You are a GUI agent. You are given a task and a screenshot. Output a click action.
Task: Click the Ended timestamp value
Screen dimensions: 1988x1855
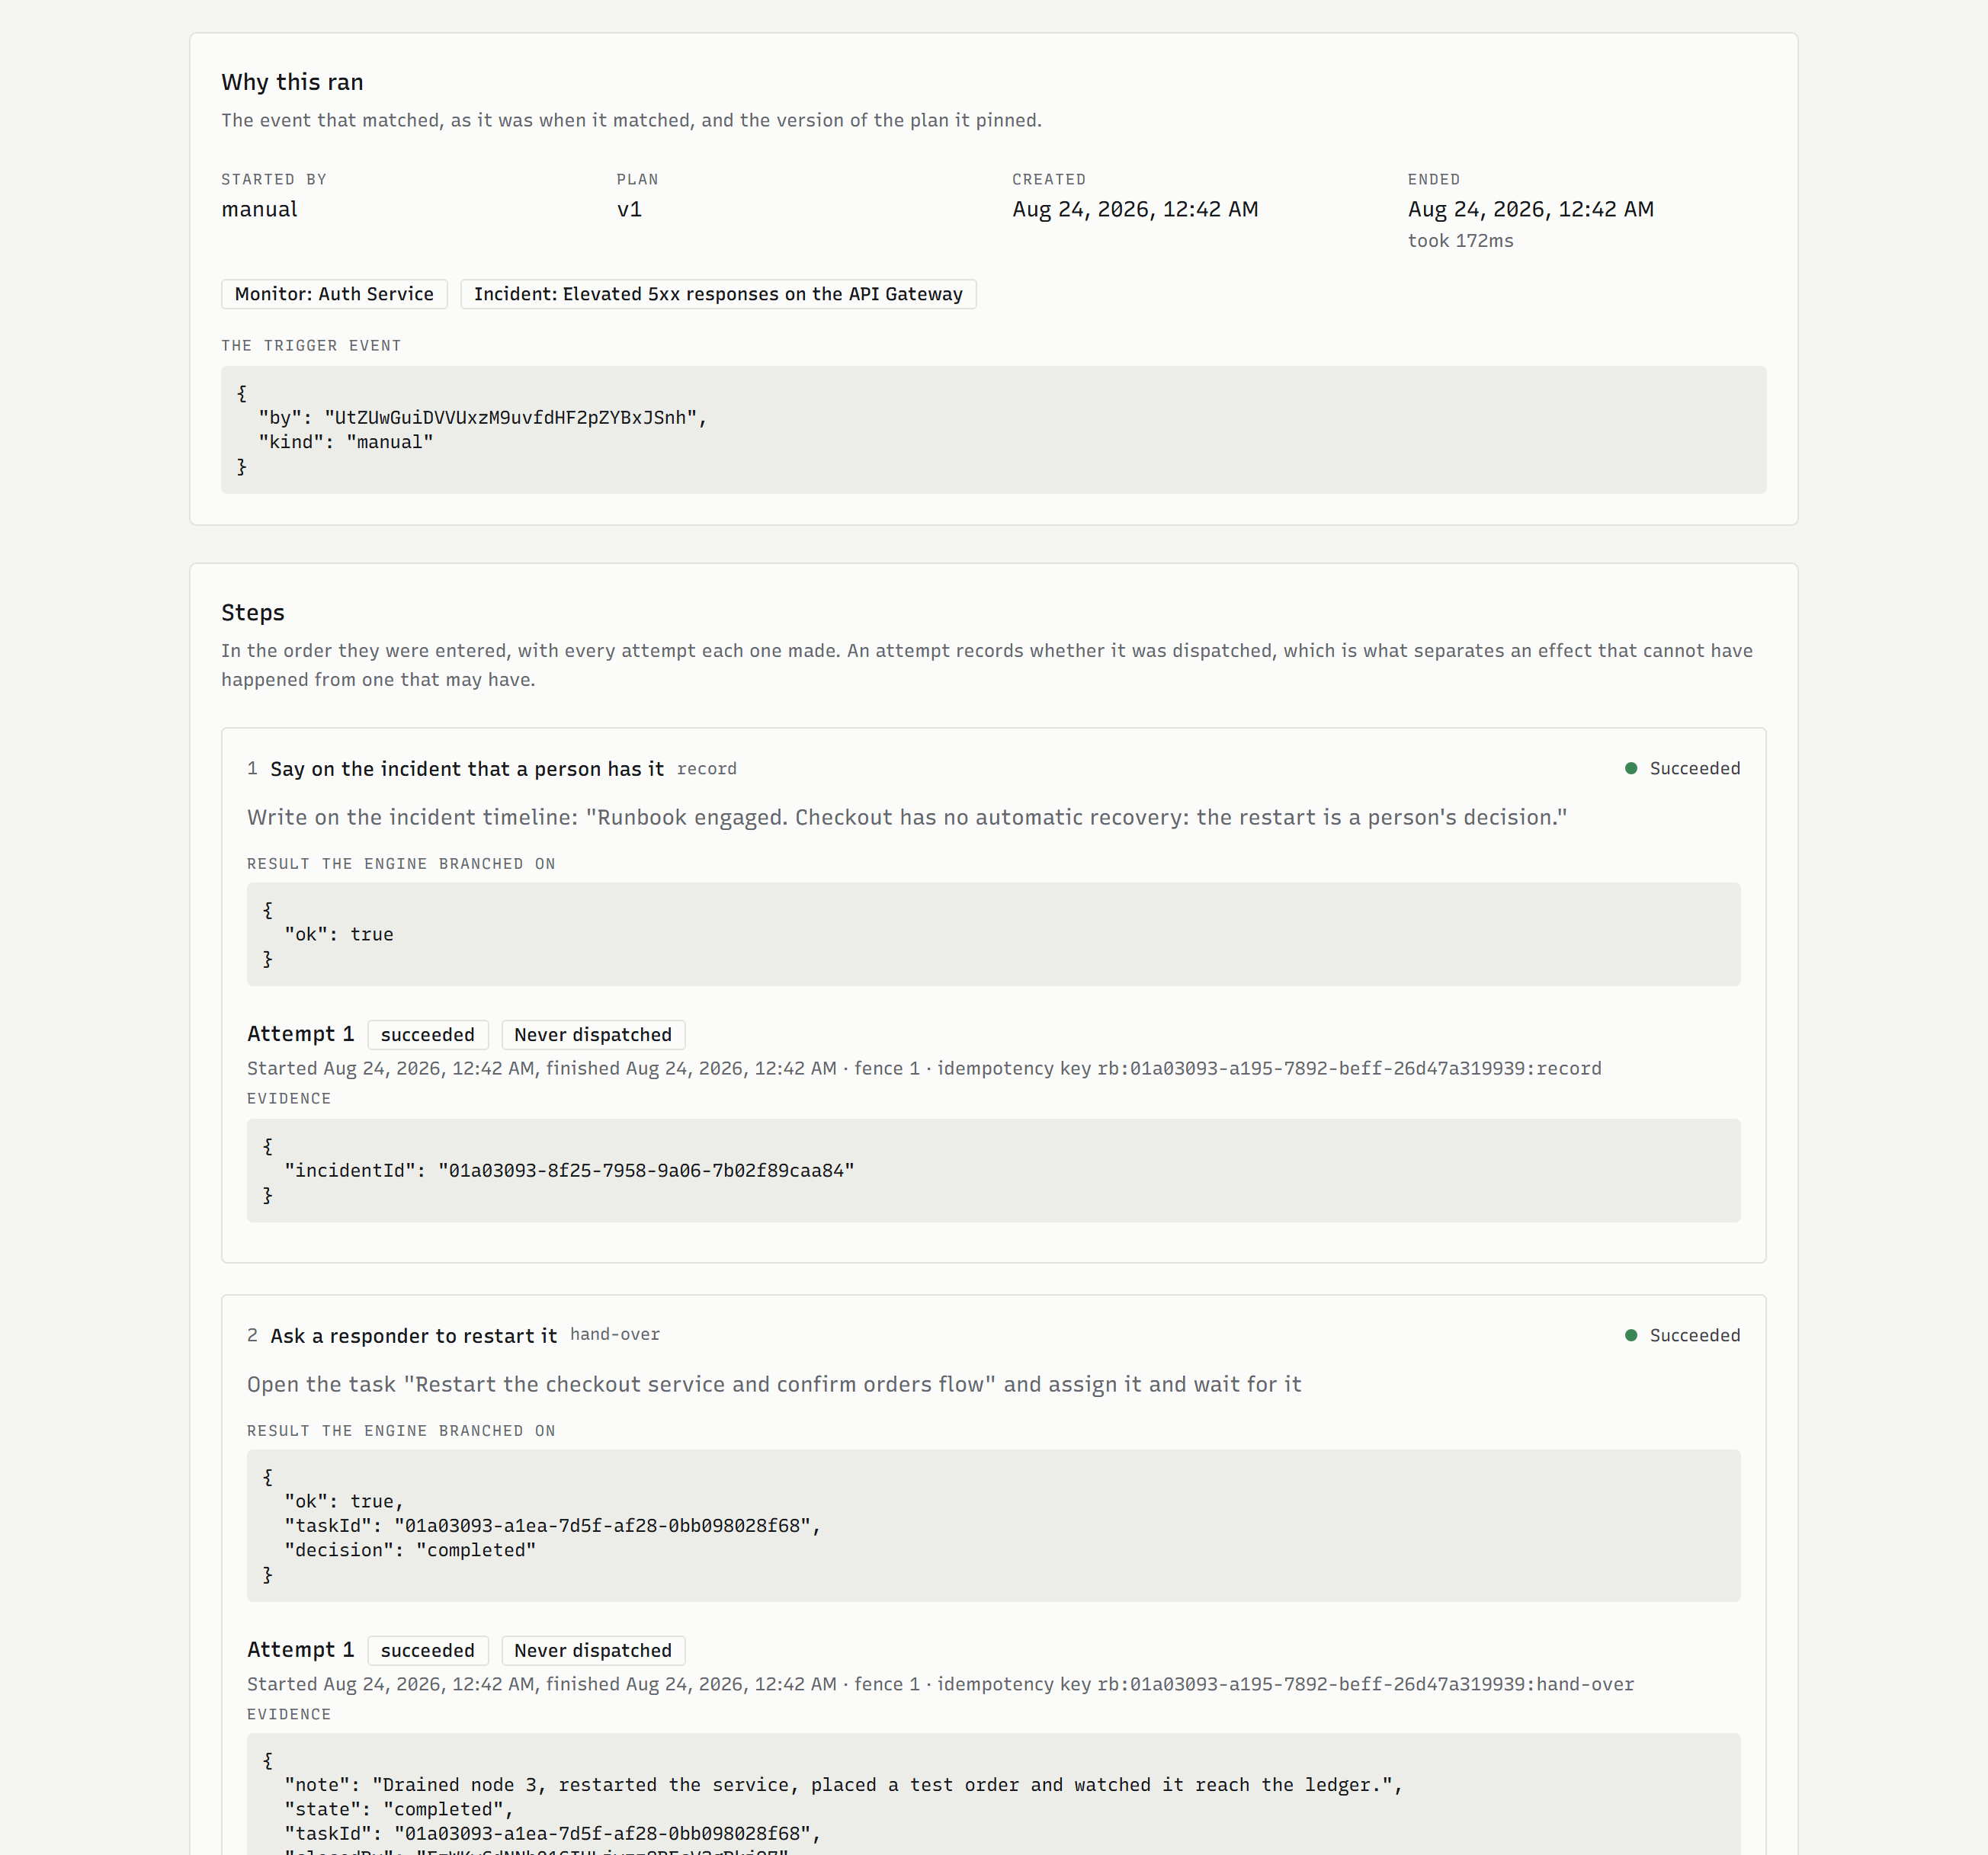pyautogui.click(x=1530, y=209)
